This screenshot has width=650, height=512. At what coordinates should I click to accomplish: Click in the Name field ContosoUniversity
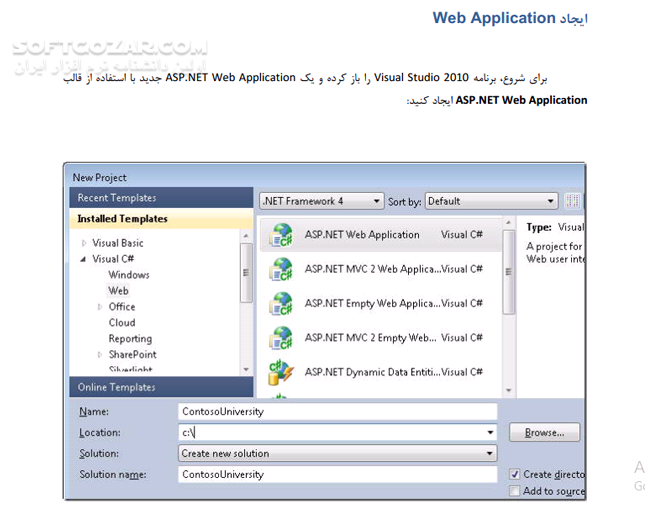pos(337,411)
